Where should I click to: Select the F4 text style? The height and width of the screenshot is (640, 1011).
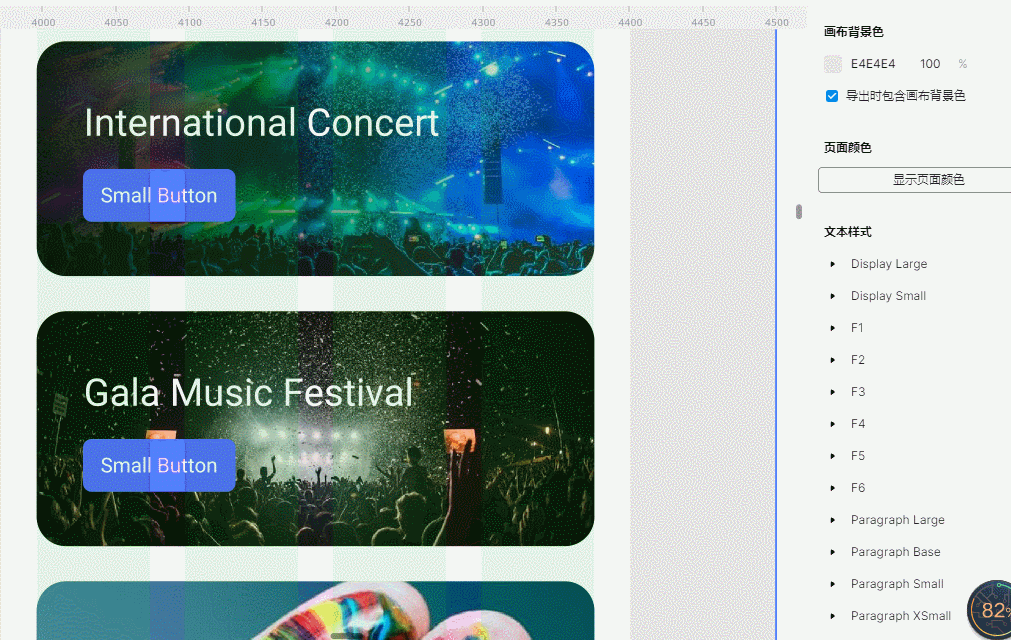858,424
